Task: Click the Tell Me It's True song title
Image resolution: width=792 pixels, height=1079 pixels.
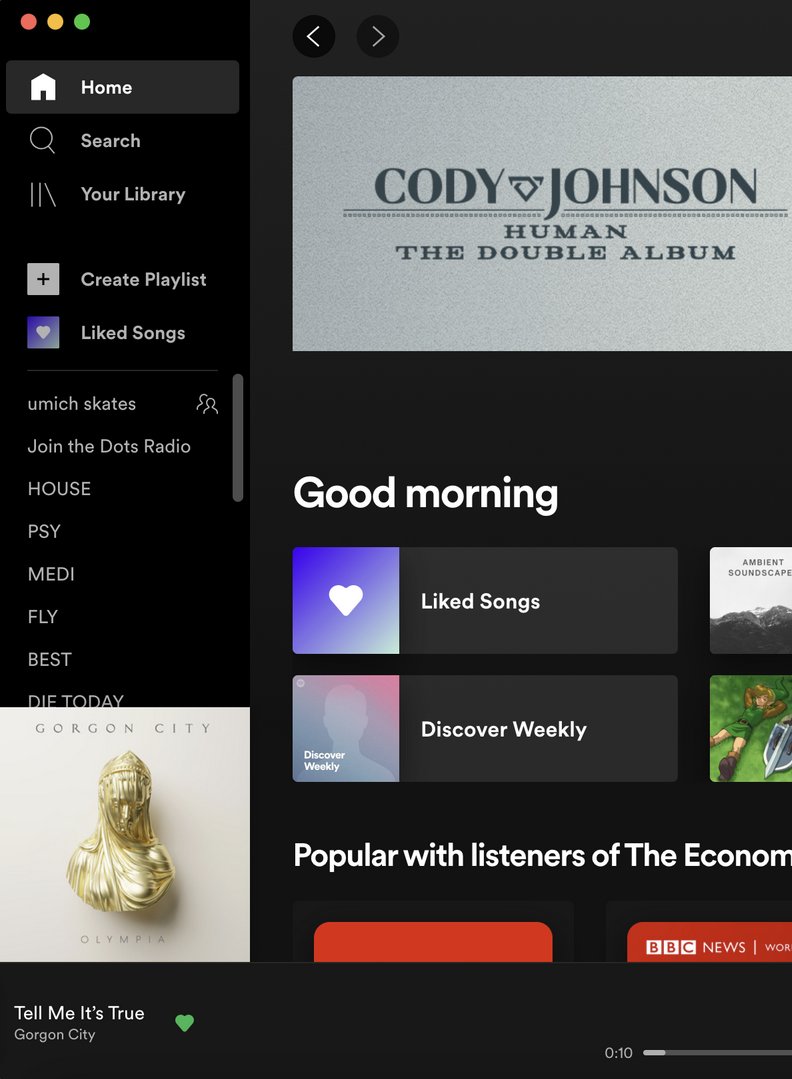Action: pyautogui.click(x=79, y=1013)
